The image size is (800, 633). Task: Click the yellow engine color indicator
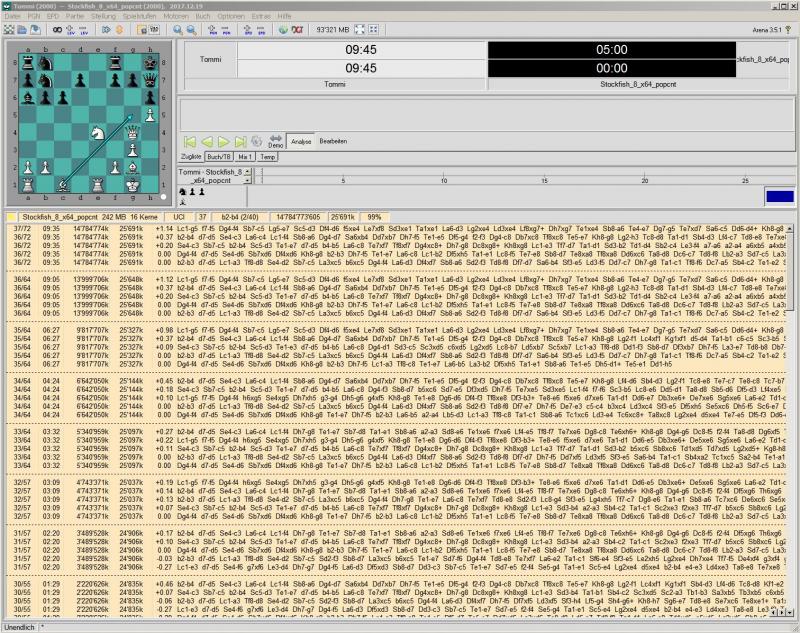[10, 215]
